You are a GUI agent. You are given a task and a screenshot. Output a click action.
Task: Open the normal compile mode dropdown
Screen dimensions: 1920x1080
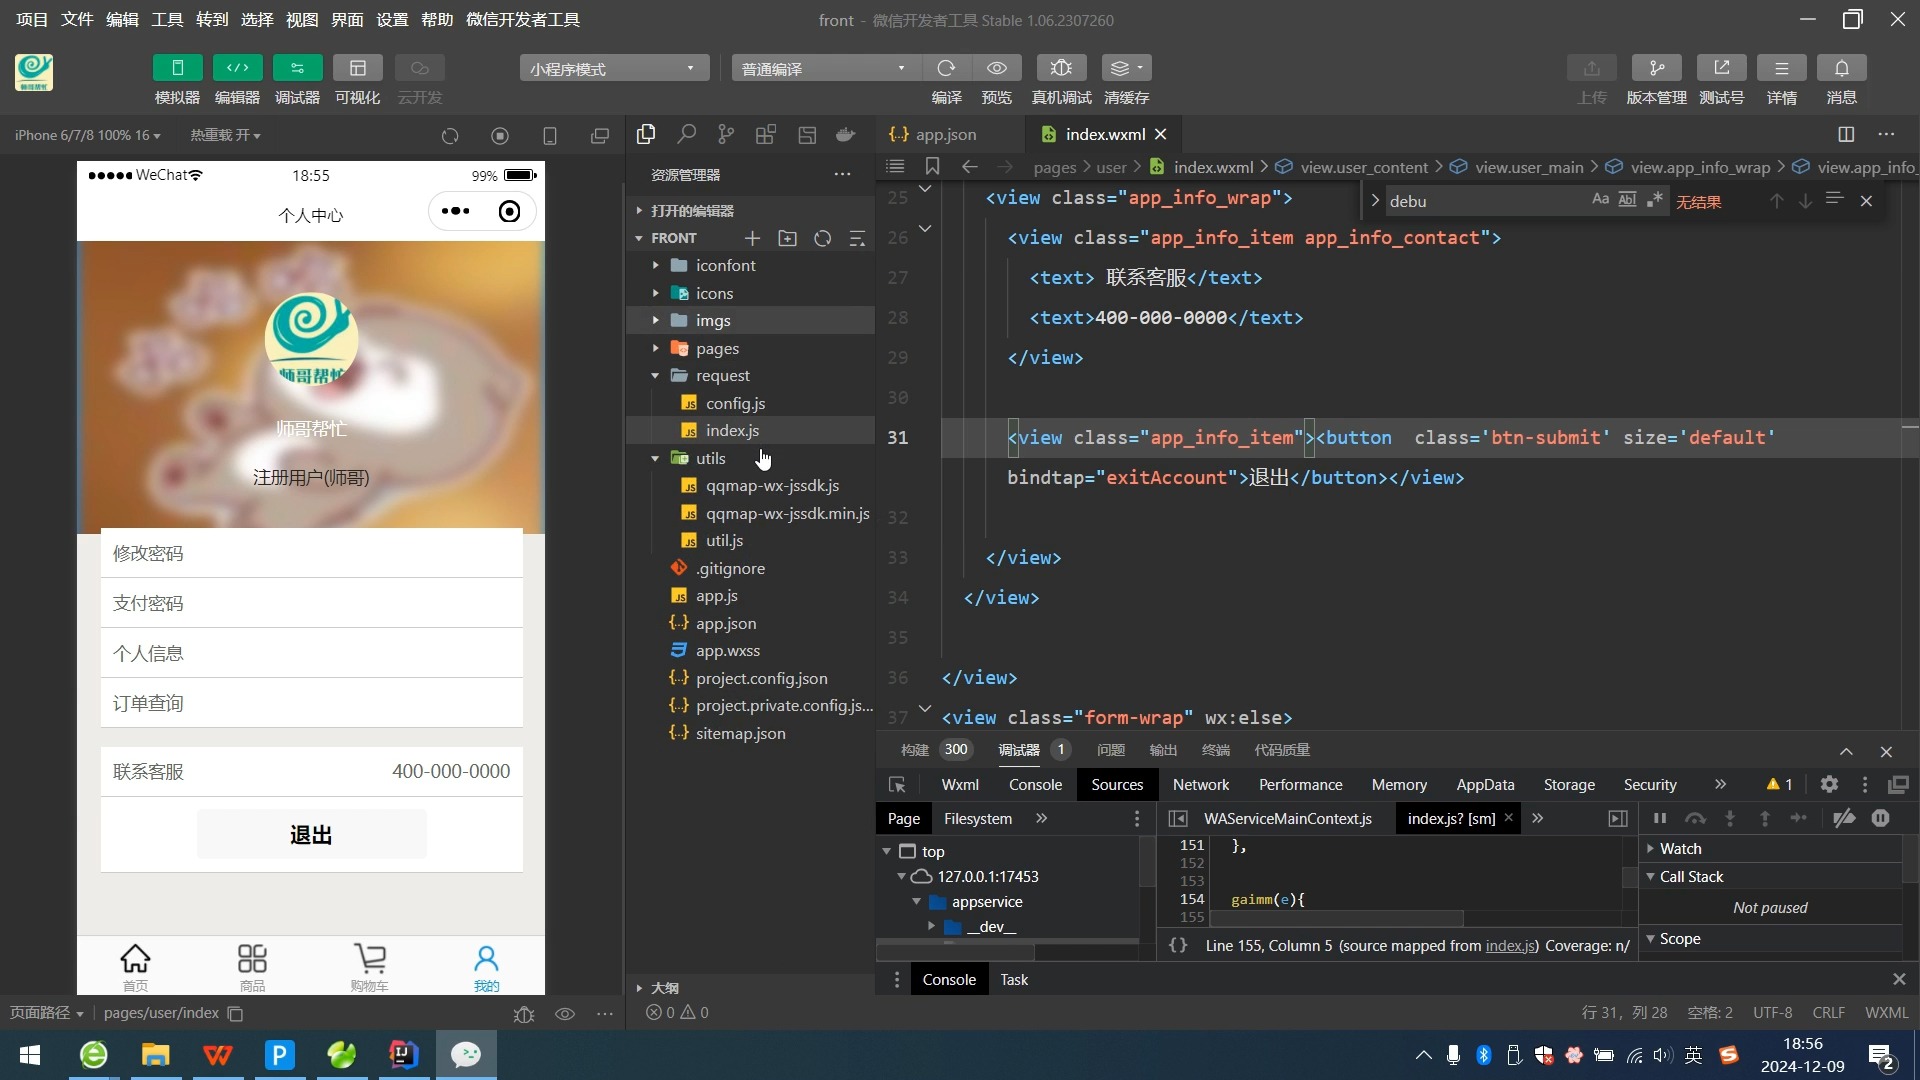[x=824, y=68]
